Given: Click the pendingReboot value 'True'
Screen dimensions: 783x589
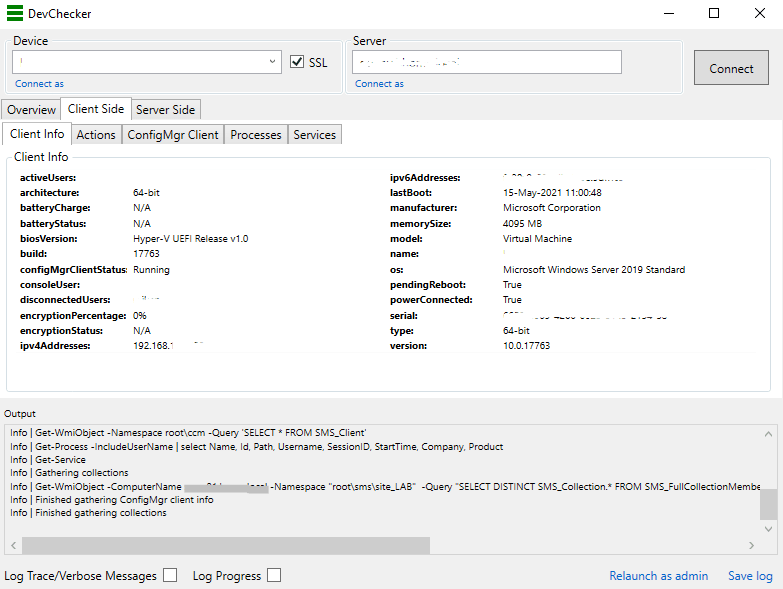Looking at the screenshot, I should click(512, 285).
